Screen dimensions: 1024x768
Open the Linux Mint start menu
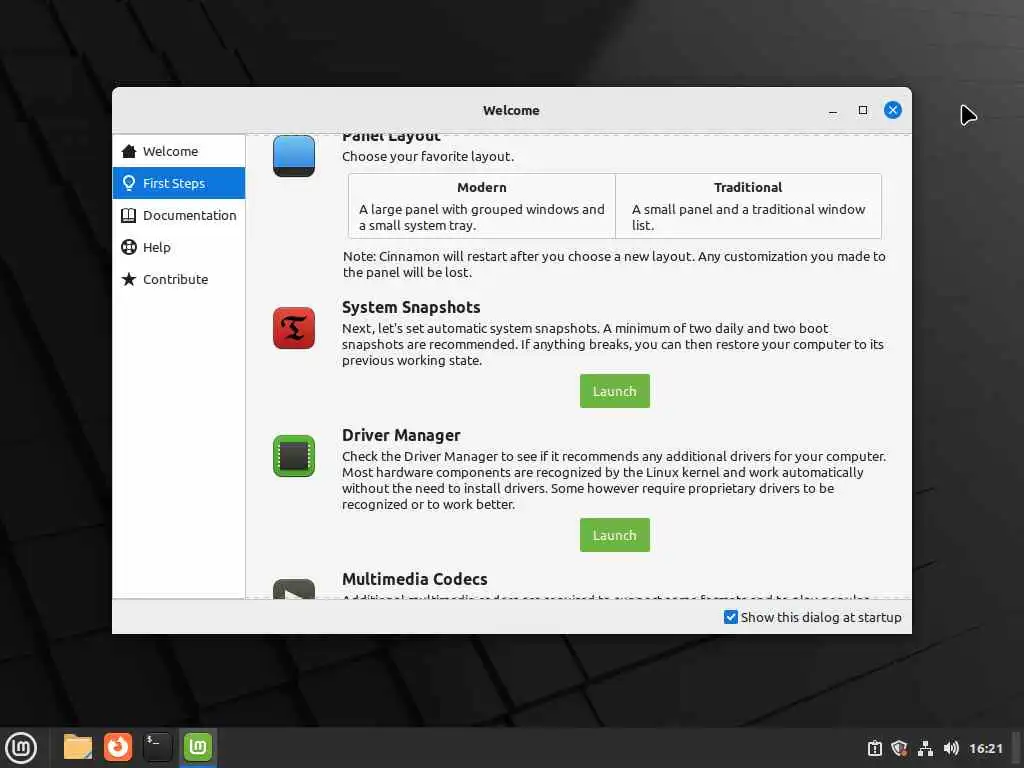coord(21,748)
